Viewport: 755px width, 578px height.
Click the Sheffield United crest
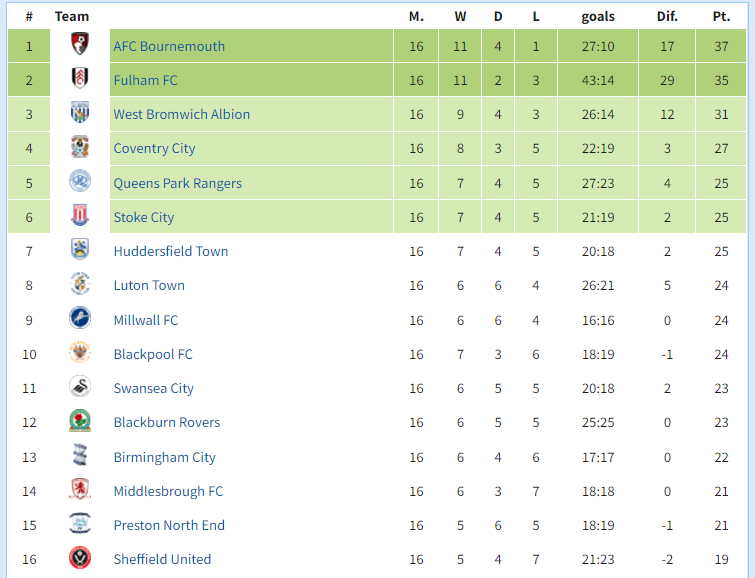click(80, 558)
